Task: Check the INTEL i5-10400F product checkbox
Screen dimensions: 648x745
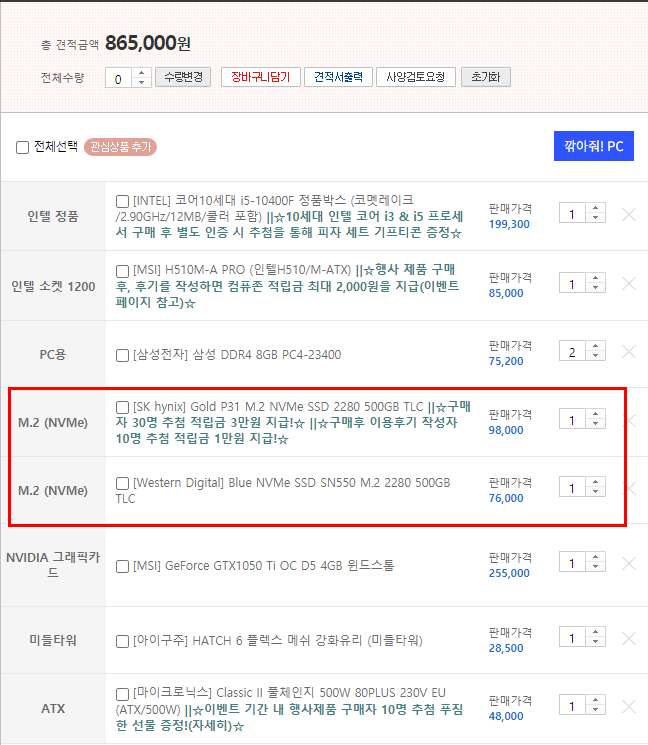Action: tap(122, 201)
